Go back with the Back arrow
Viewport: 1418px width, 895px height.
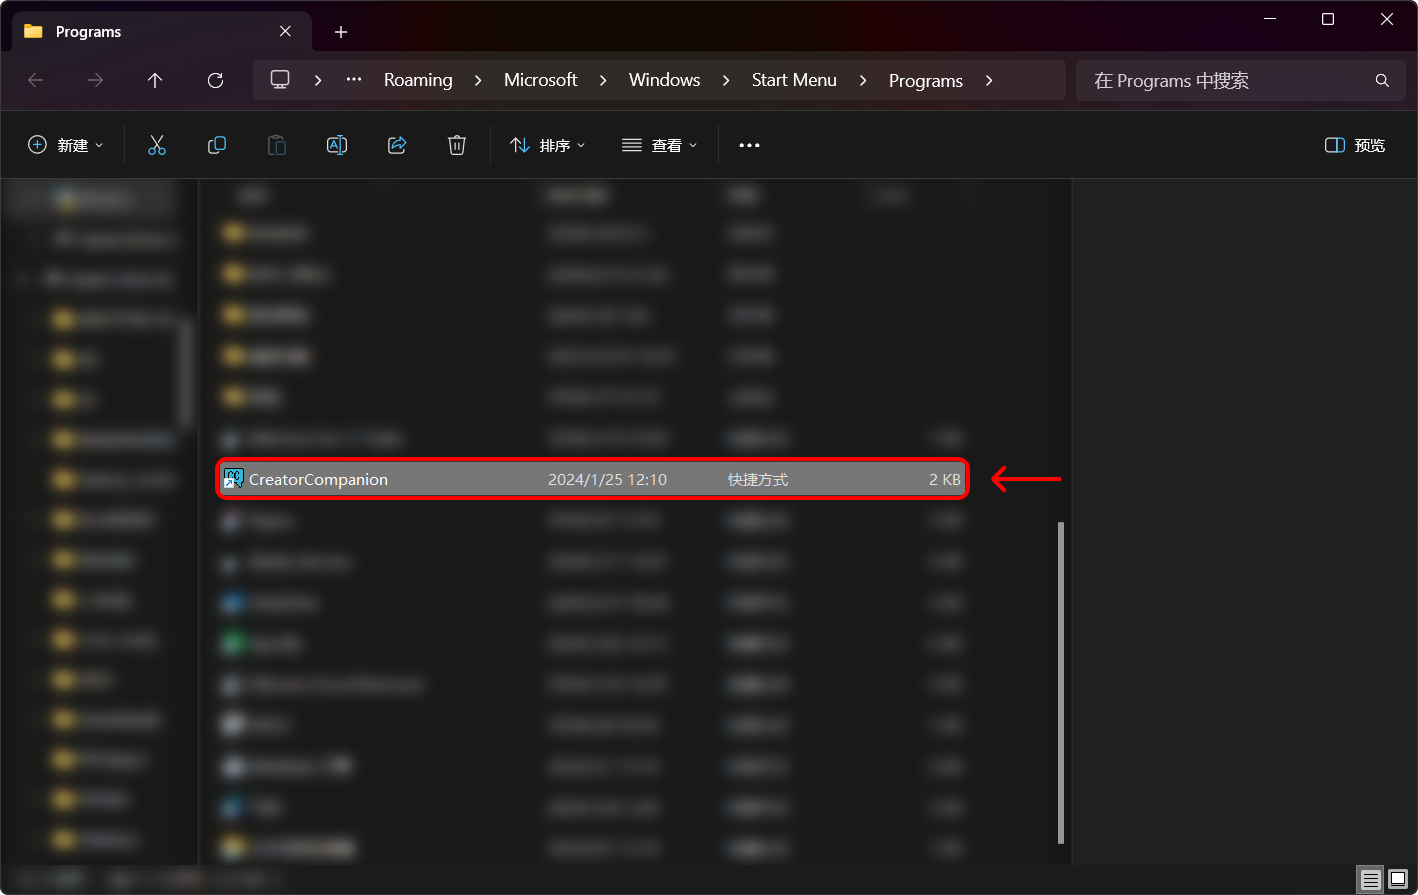[36, 80]
